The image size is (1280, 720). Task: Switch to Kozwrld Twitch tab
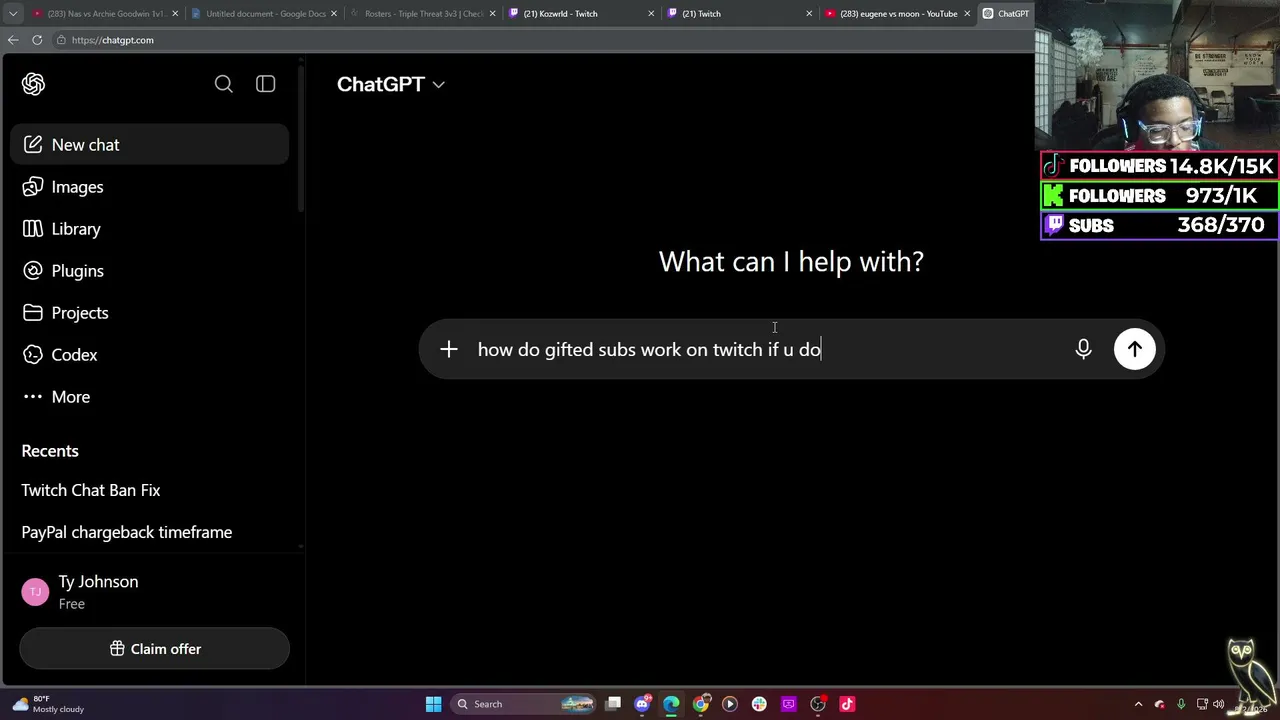point(583,14)
